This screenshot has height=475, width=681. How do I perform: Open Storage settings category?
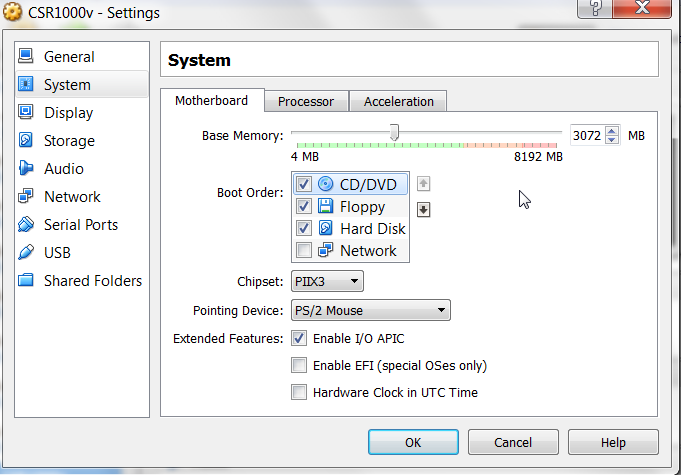(x=82, y=141)
